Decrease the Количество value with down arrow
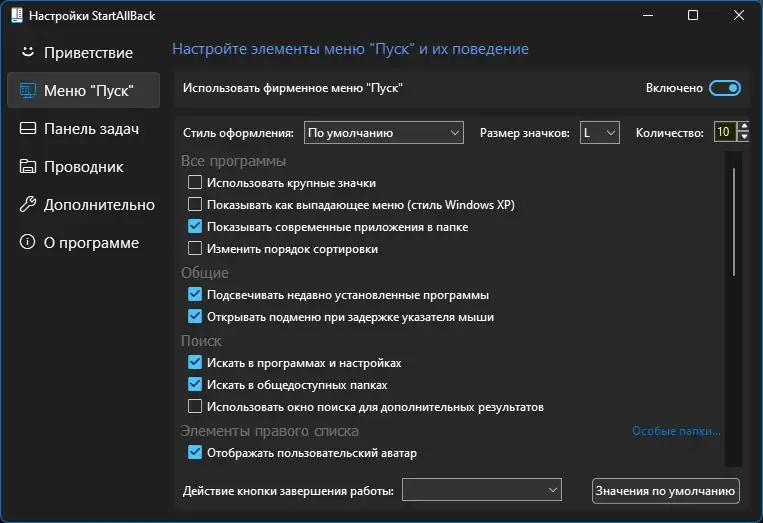The width and height of the screenshot is (763, 523). pyautogui.click(x=744, y=137)
